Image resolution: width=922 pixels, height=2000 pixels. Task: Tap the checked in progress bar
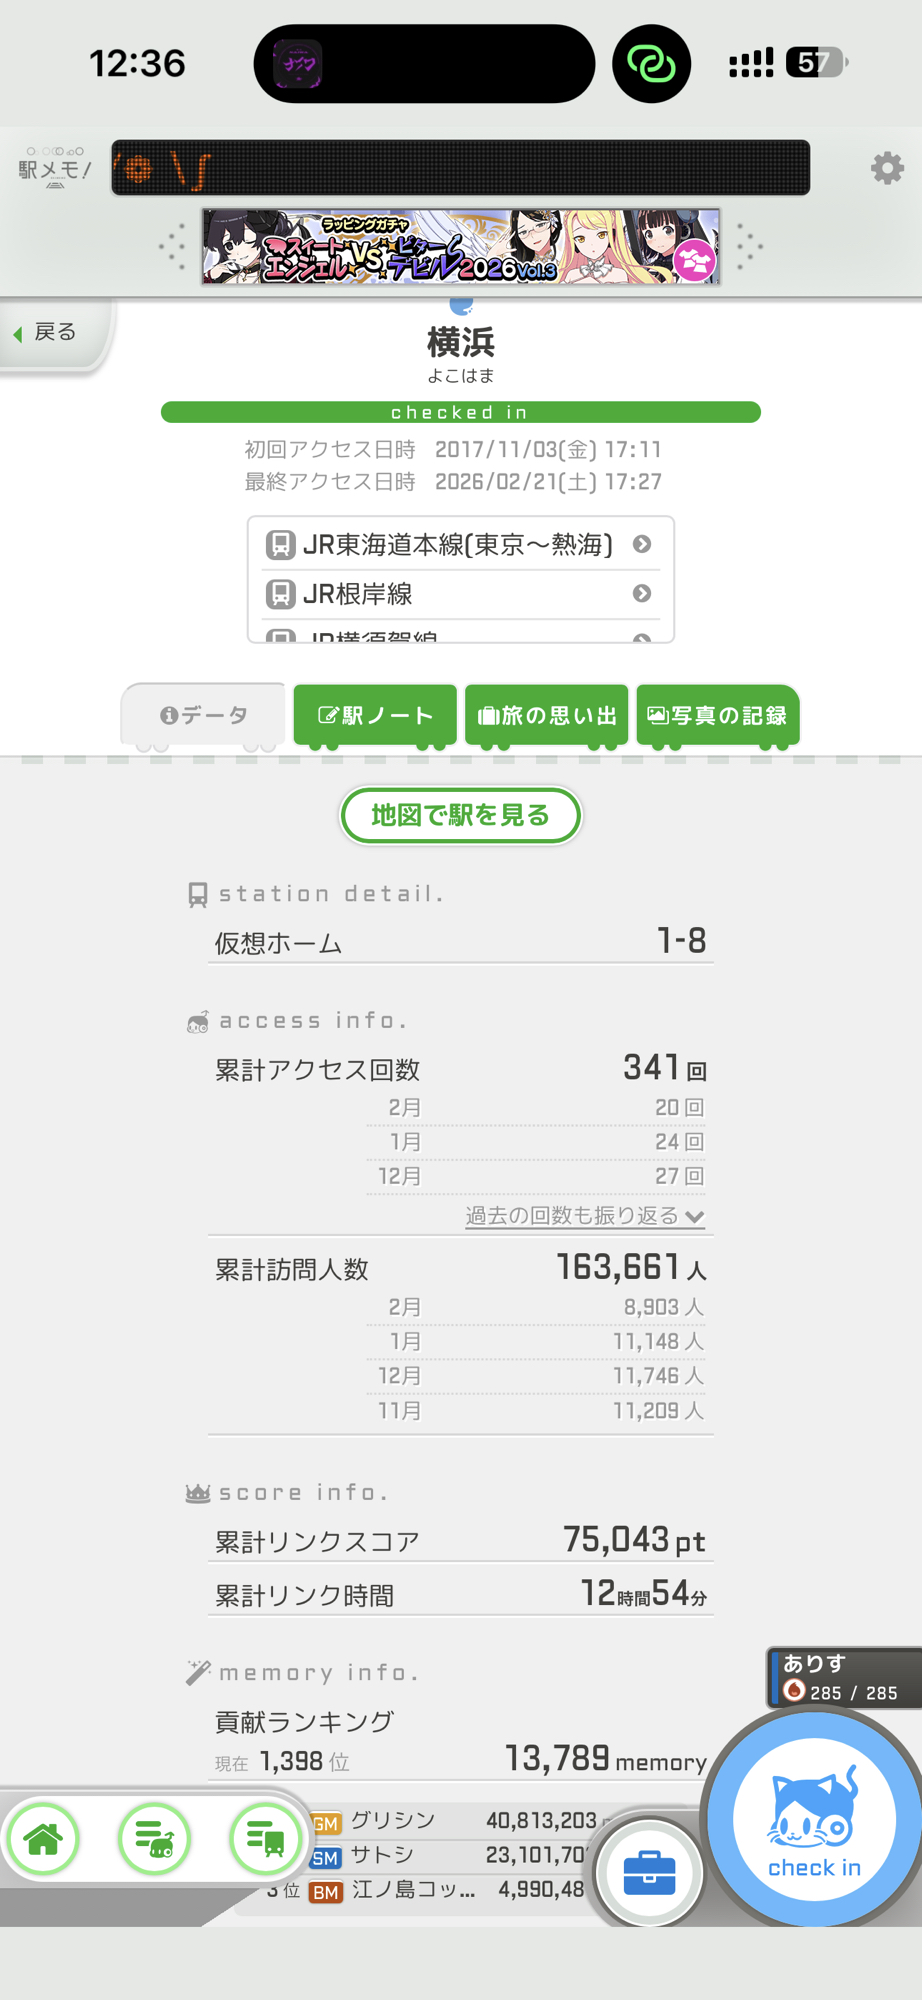pos(460,412)
